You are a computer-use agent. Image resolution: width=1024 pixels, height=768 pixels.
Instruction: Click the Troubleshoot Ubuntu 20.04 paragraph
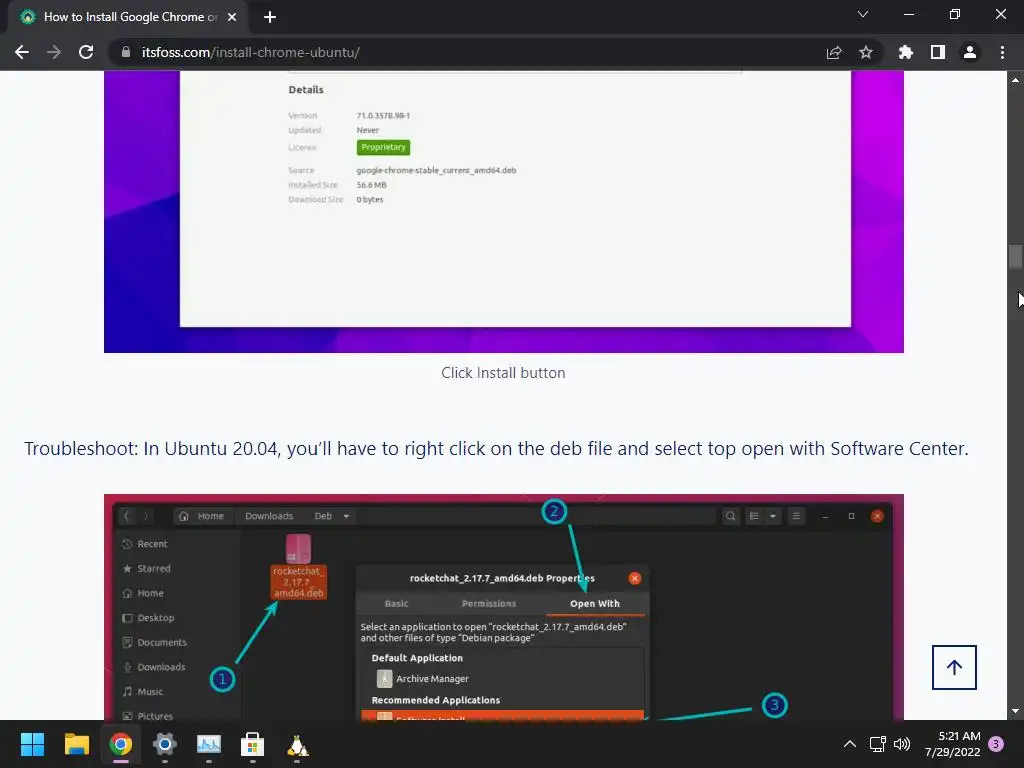click(496, 449)
